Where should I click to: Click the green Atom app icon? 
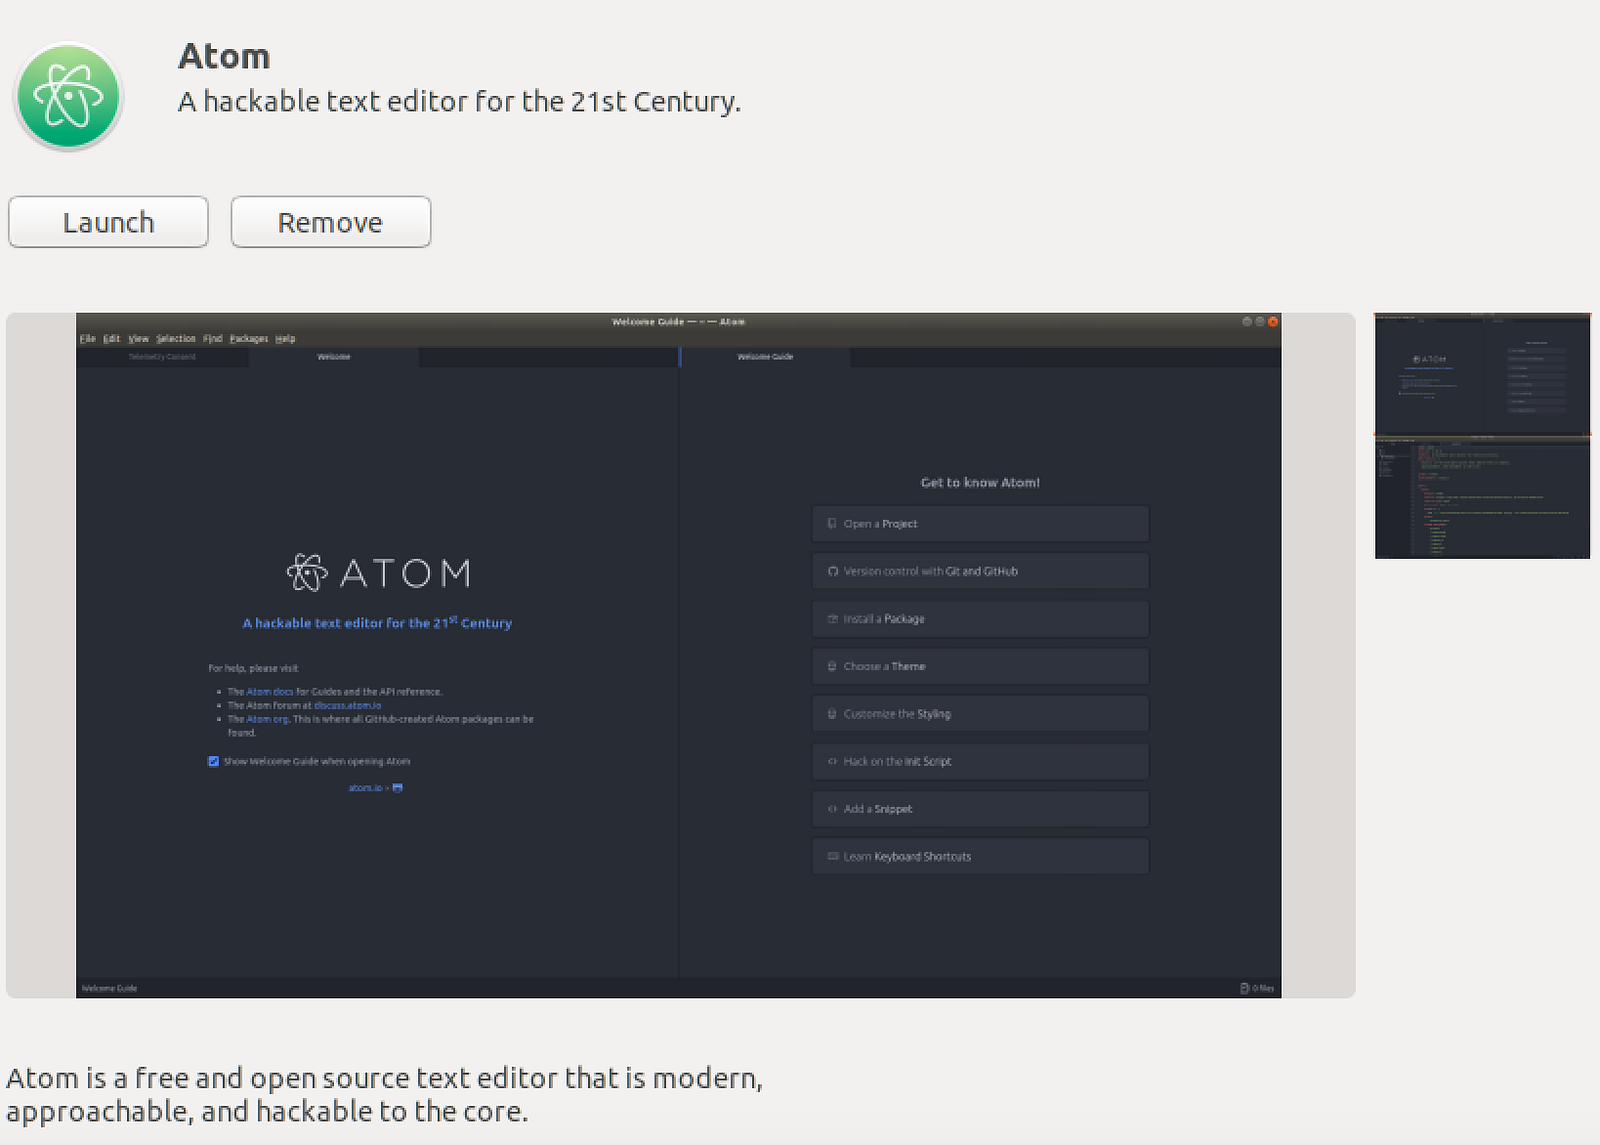coord(68,96)
